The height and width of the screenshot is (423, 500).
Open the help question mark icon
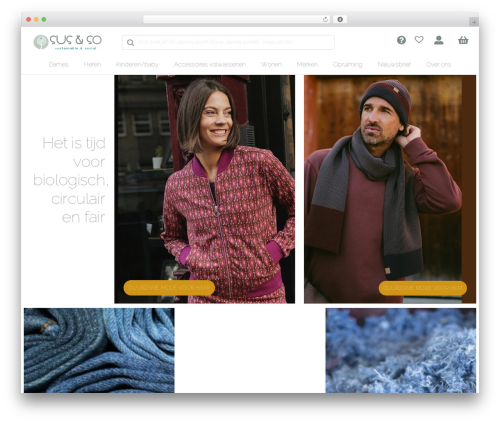coord(401,40)
